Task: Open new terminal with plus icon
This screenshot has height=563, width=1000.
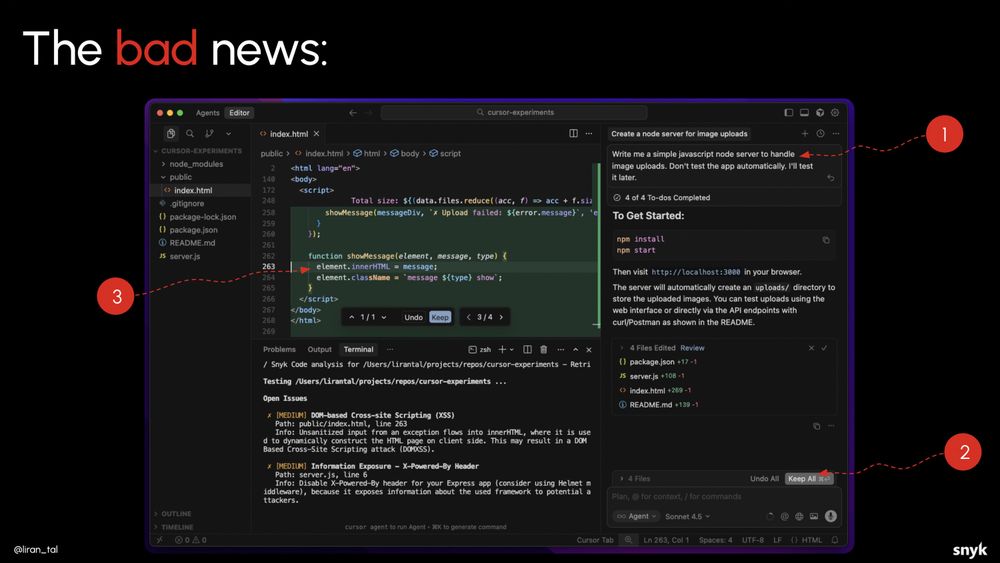Action: (503, 349)
